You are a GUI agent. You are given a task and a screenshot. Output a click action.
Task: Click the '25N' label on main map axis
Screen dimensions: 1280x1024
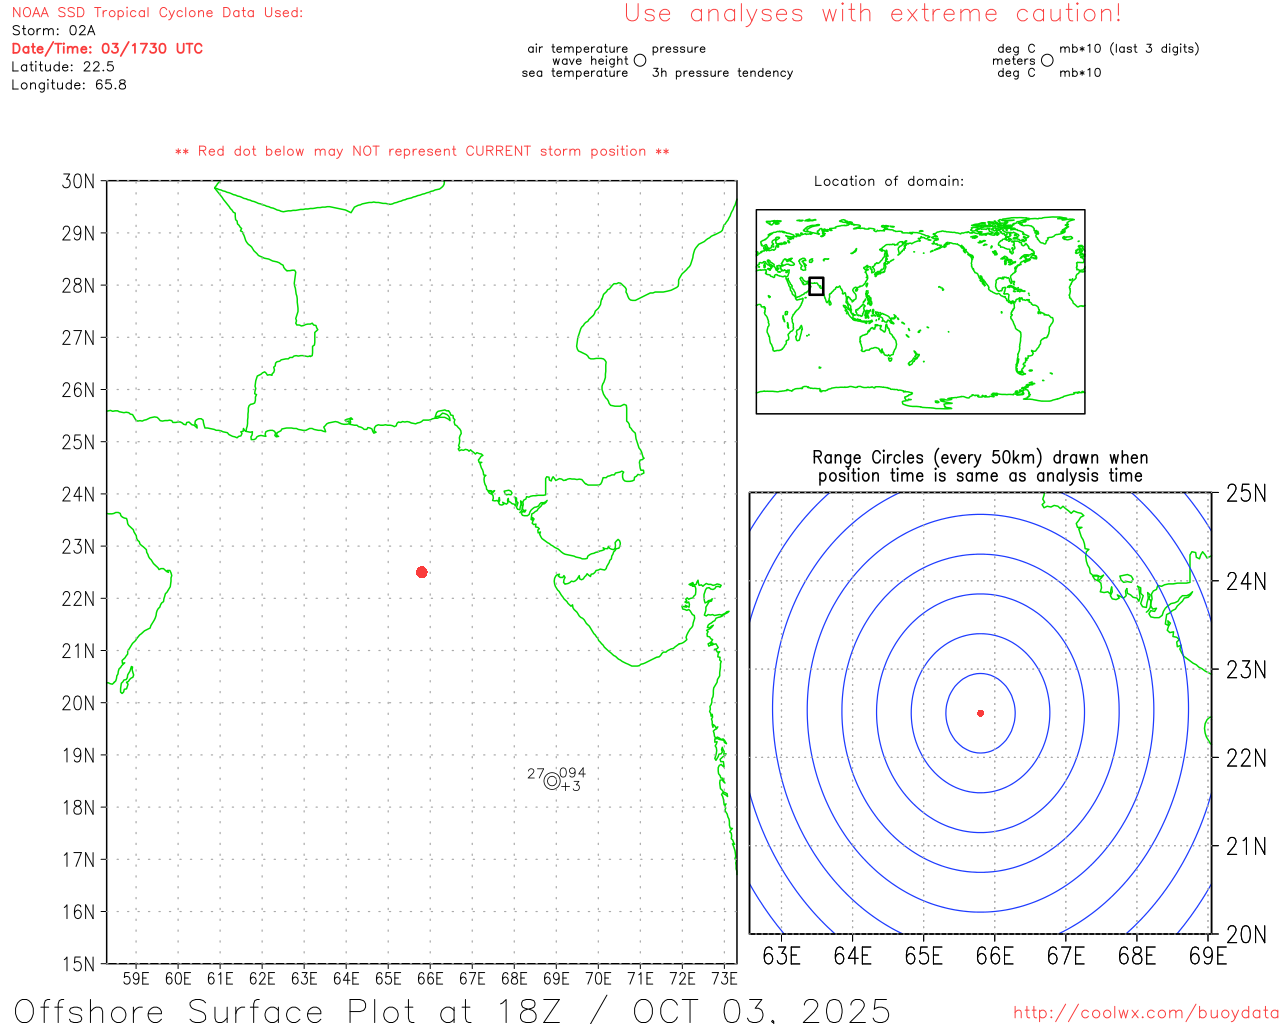click(x=78, y=442)
